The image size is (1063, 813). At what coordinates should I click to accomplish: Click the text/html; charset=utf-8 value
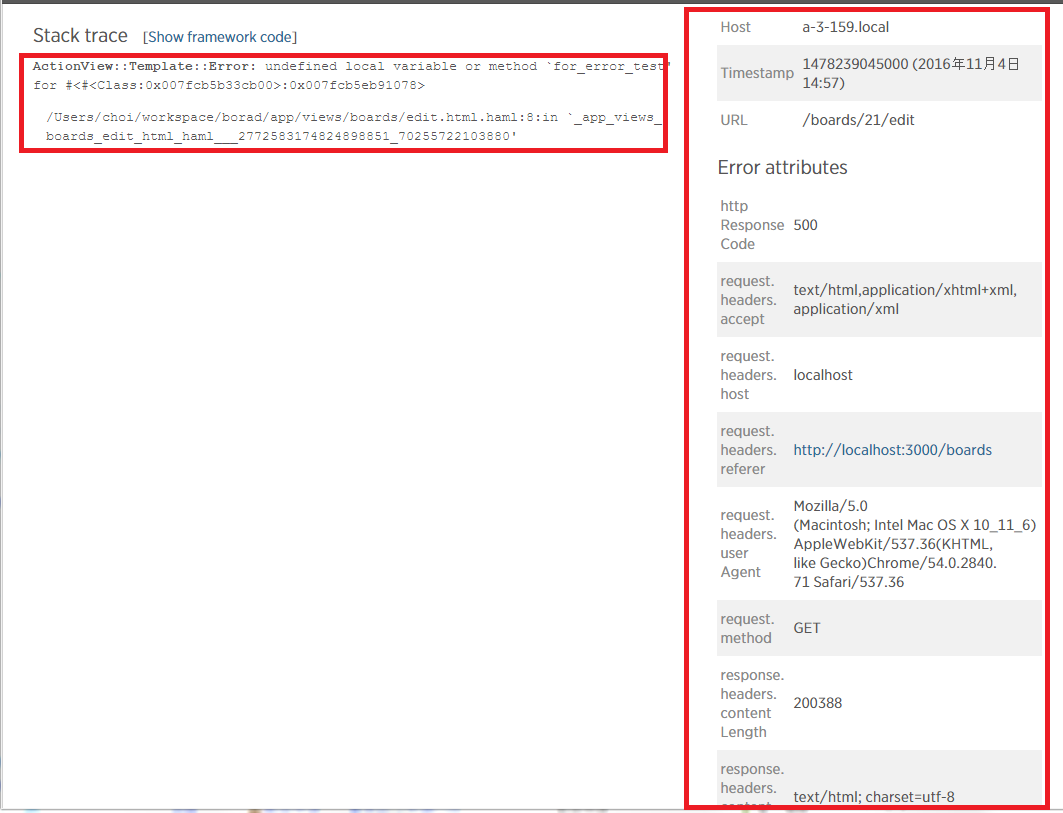(873, 797)
